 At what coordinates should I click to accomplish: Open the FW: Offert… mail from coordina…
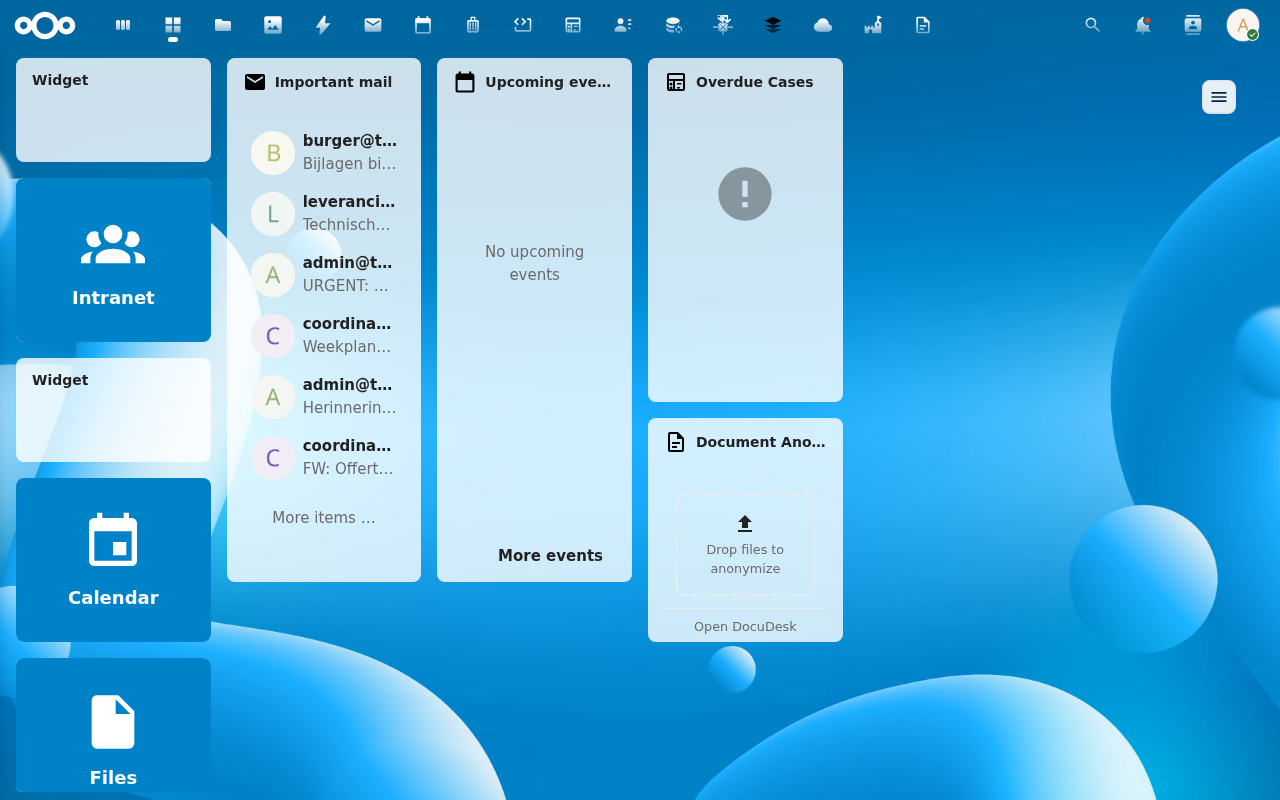324,457
